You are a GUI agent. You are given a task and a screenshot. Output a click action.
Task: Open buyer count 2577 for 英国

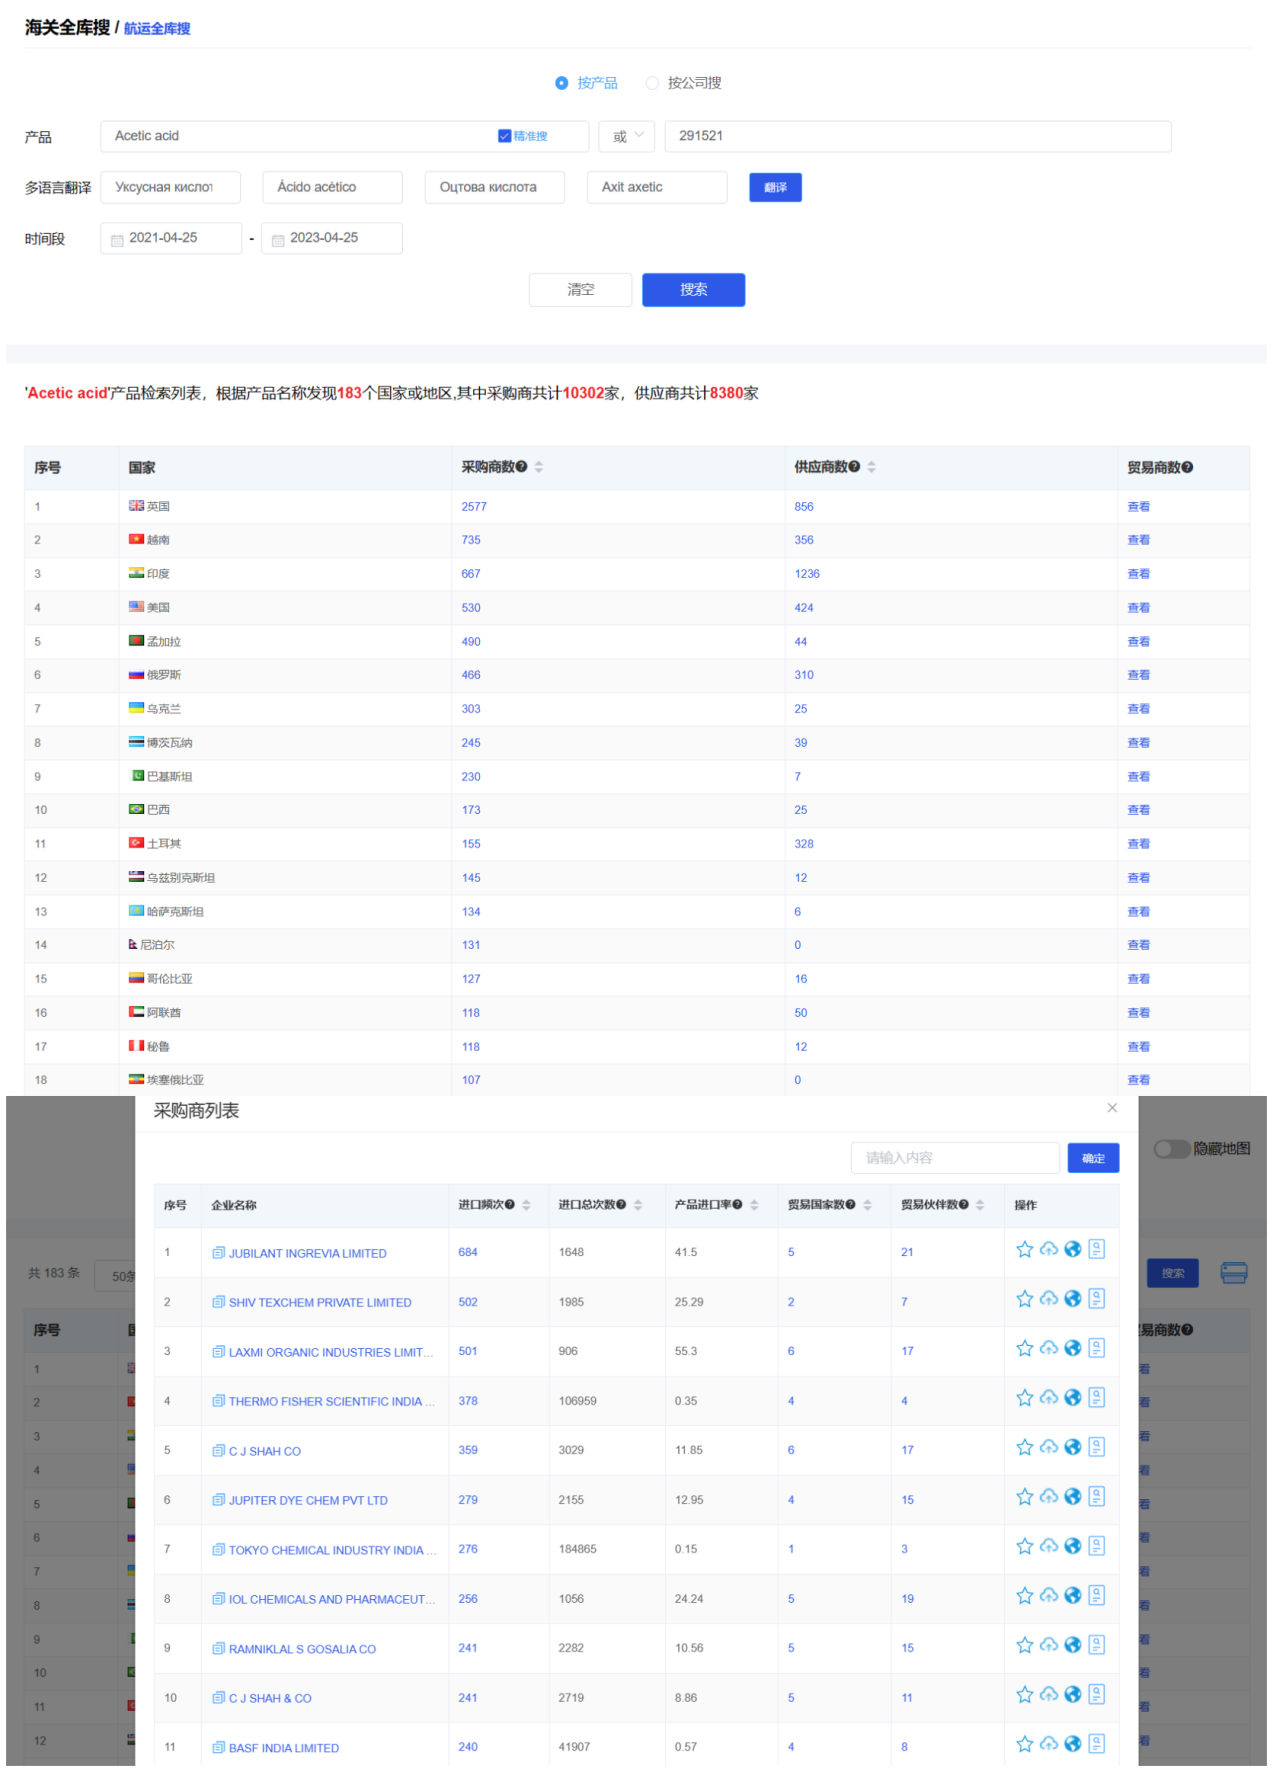click(x=474, y=508)
